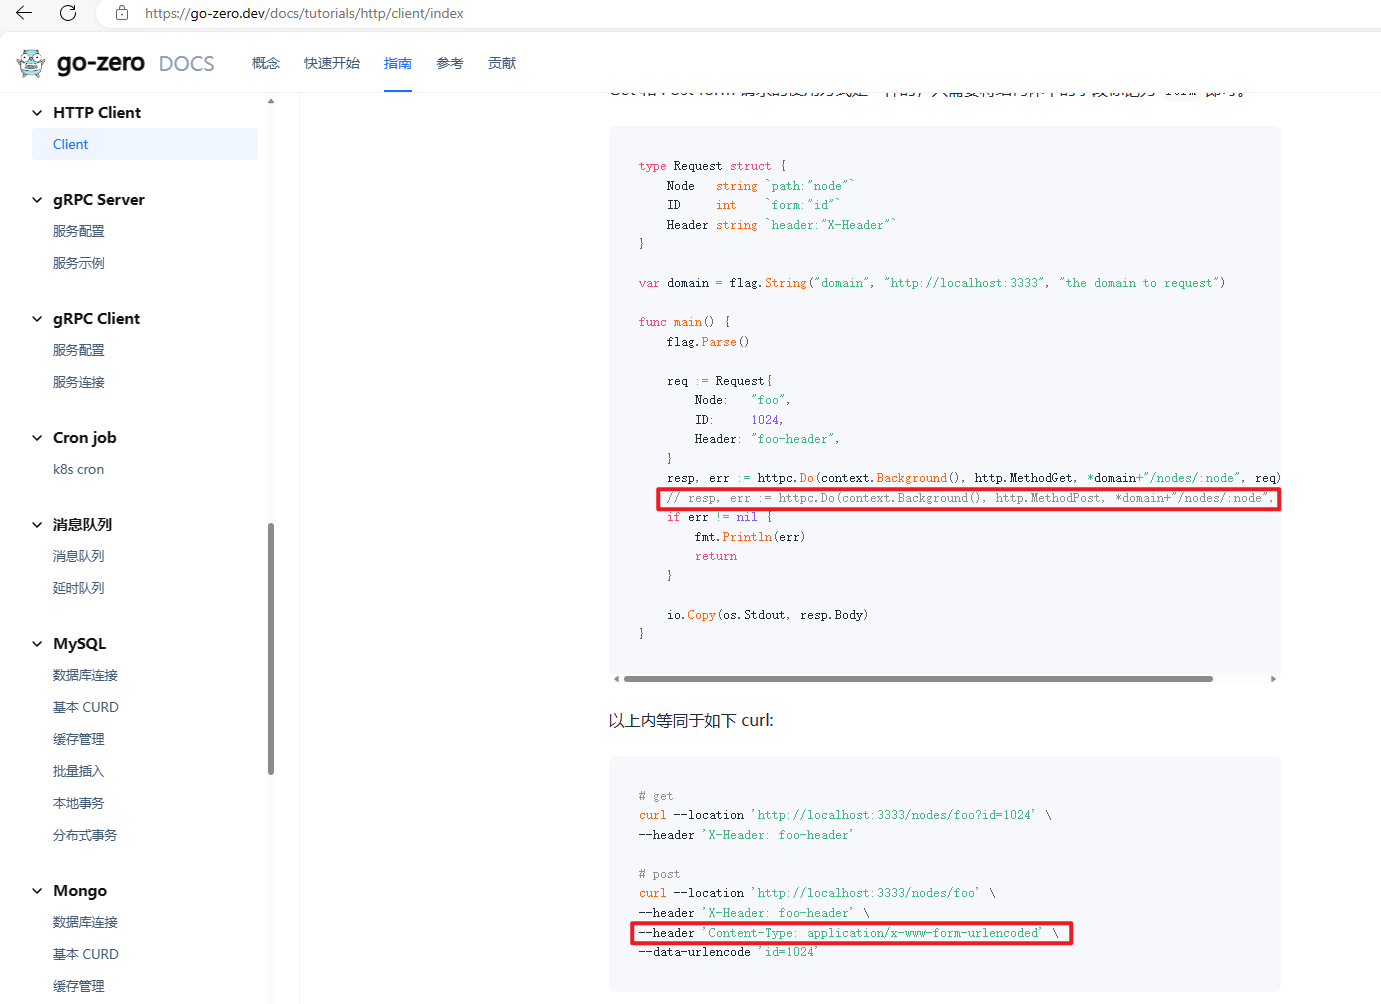Click the 'type Request struct {' code line
The width and height of the screenshot is (1381, 1004).
pyautogui.click(x=712, y=166)
